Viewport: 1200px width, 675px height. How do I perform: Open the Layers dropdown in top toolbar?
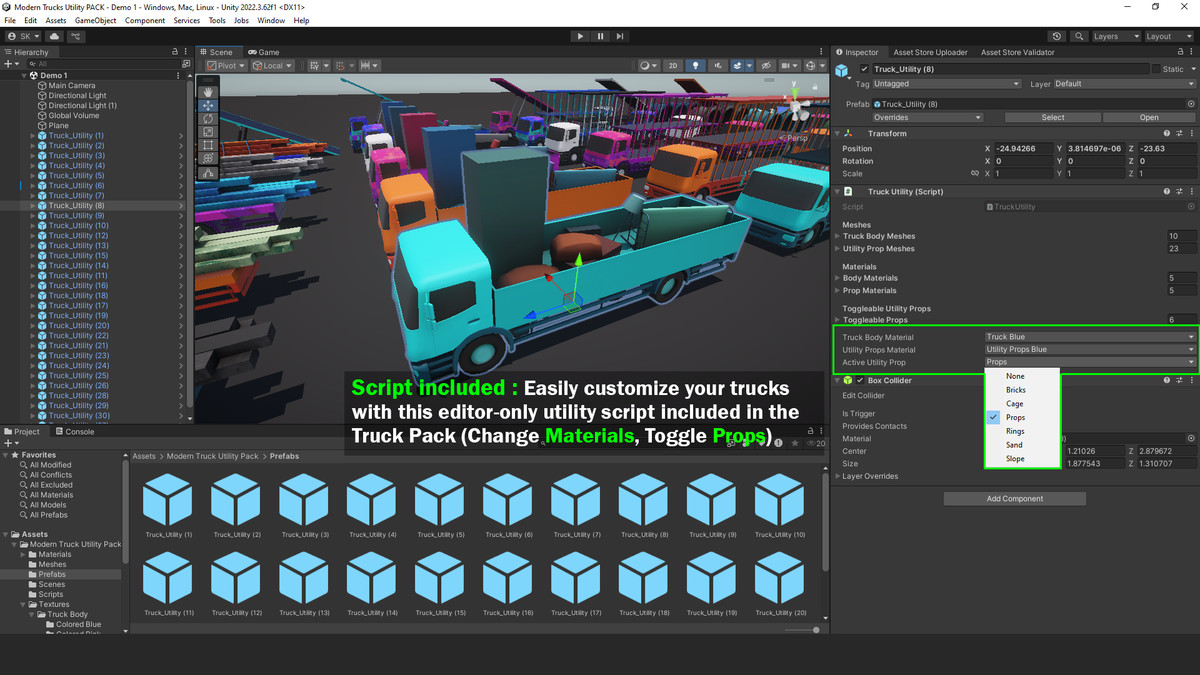pyautogui.click(x=1114, y=36)
